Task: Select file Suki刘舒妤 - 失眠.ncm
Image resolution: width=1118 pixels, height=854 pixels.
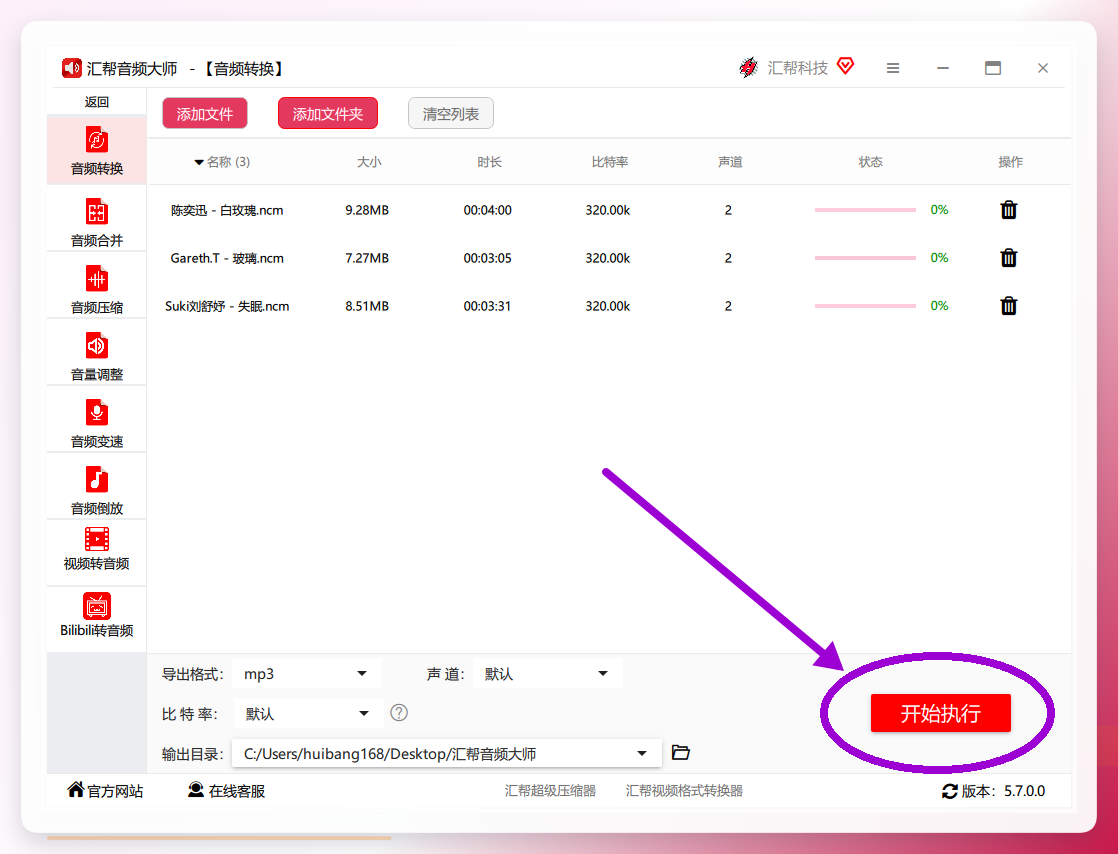Action: 227,307
